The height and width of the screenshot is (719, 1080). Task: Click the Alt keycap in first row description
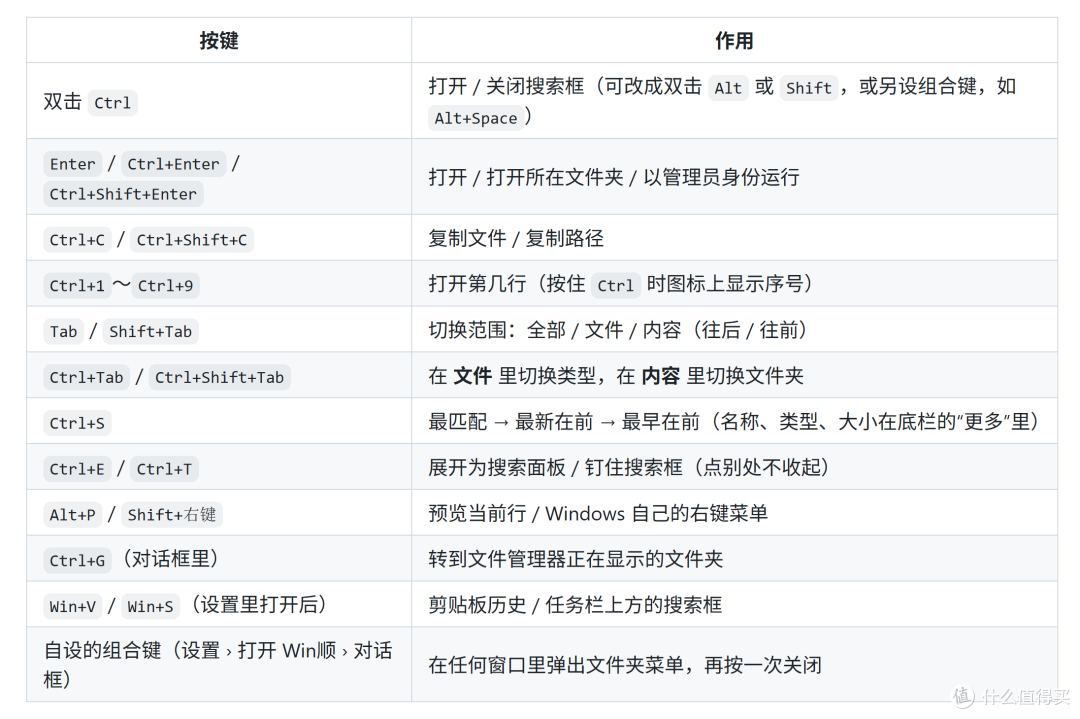coord(728,87)
